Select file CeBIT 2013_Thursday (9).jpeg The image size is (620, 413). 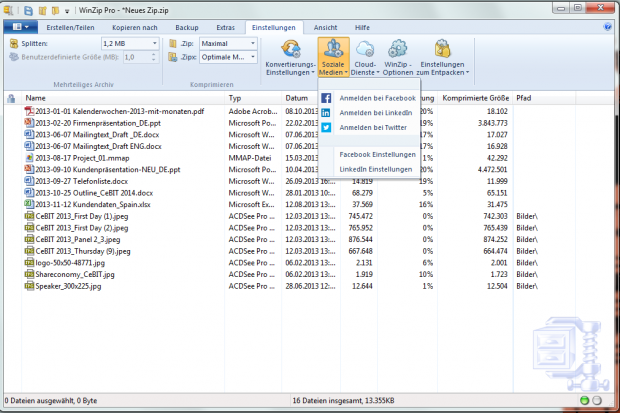[83, 251]
